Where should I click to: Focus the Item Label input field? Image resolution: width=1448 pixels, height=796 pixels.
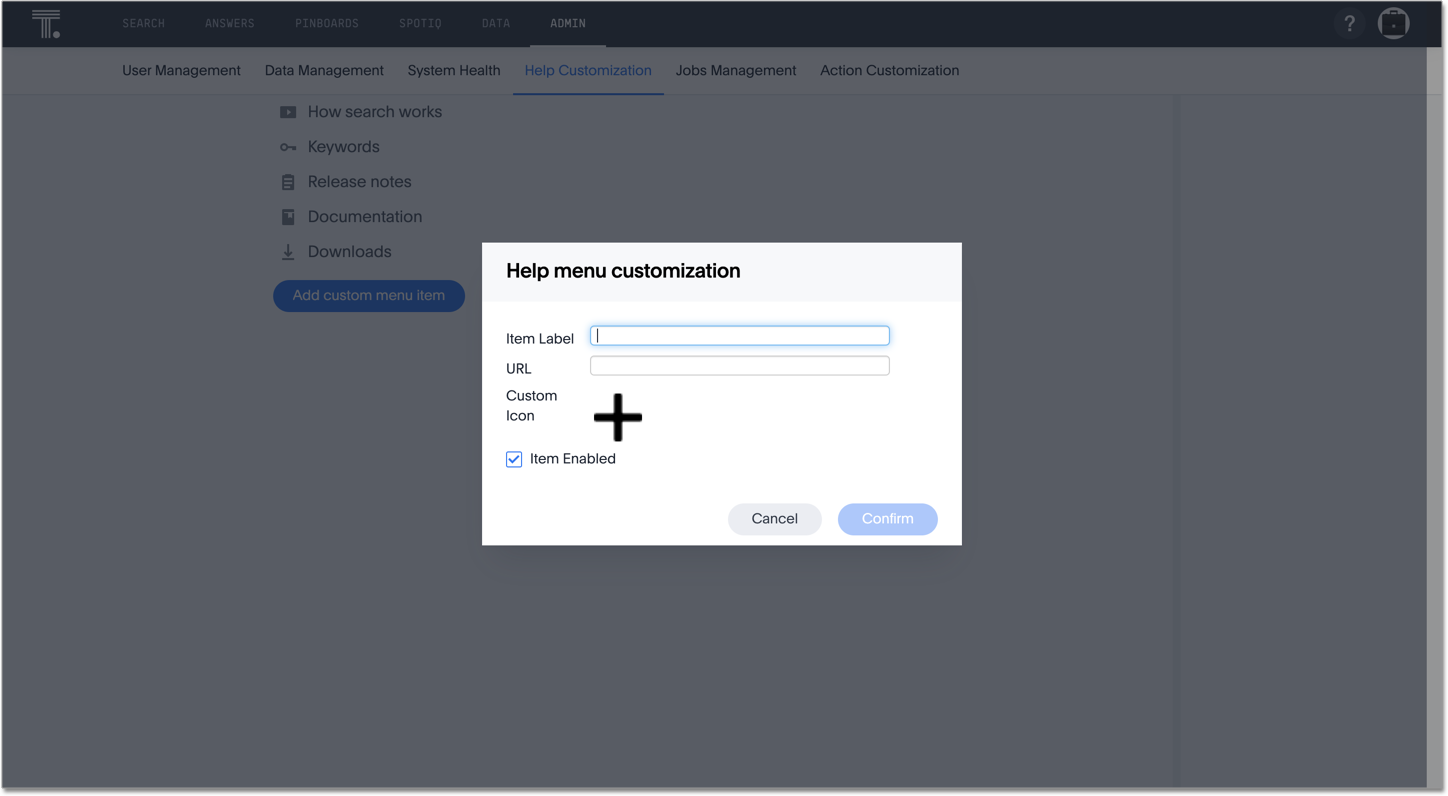(740, 336)
